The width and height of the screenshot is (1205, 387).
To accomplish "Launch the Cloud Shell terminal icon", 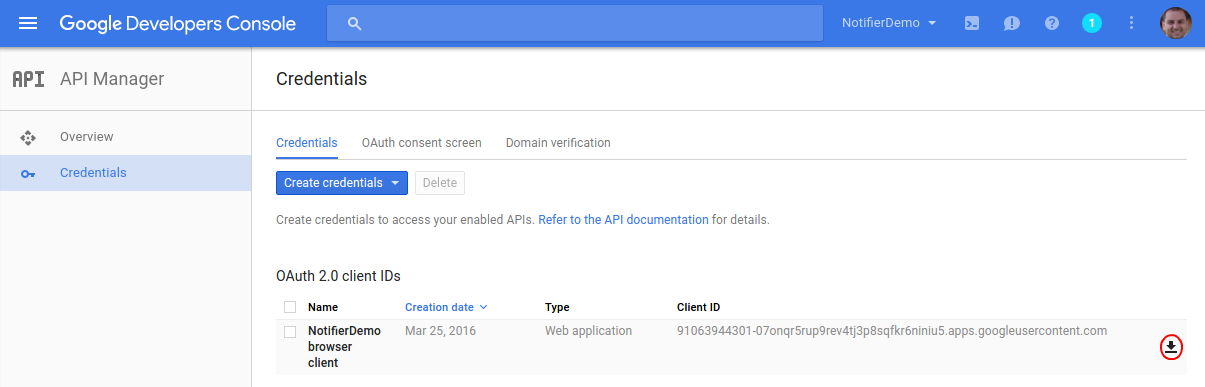I will click(971, 23).
